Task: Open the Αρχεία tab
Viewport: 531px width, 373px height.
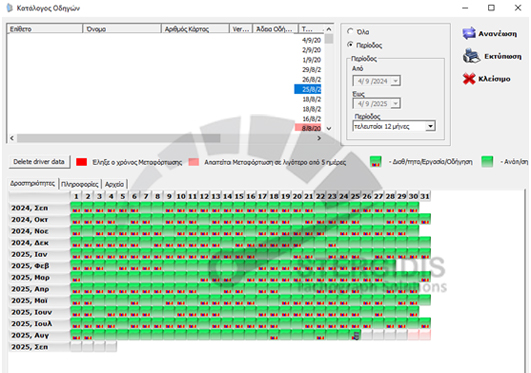Action: 114,184
